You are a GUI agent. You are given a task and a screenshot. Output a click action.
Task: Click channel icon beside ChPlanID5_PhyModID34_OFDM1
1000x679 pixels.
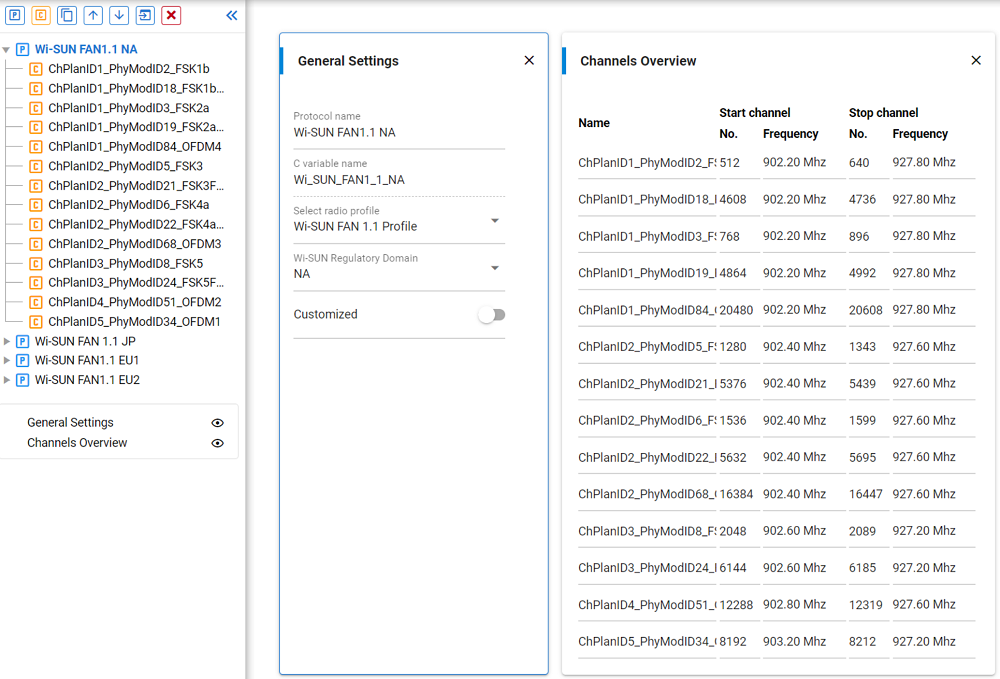[x=36, y=322]
